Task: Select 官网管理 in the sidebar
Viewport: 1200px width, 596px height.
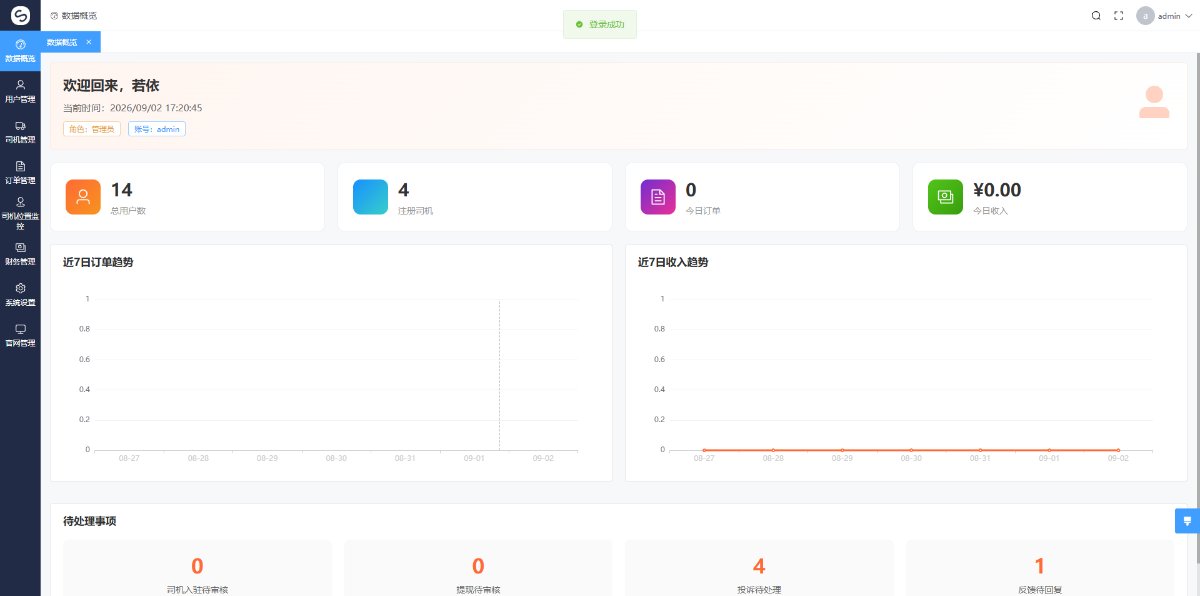Action: pos(20,336)
